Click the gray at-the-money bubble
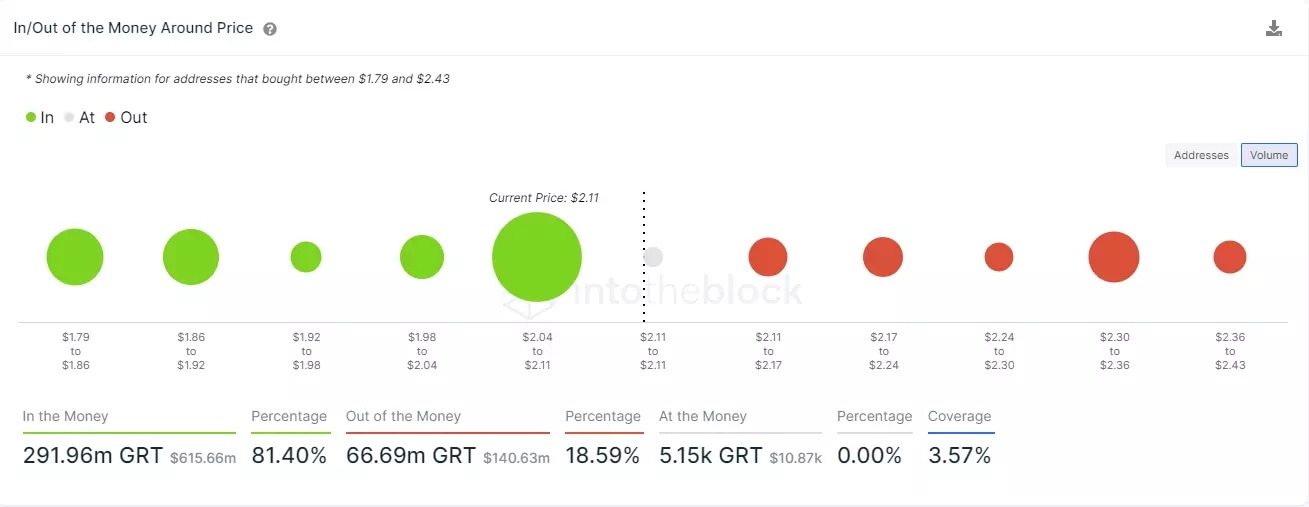 [x=653, y=257]
